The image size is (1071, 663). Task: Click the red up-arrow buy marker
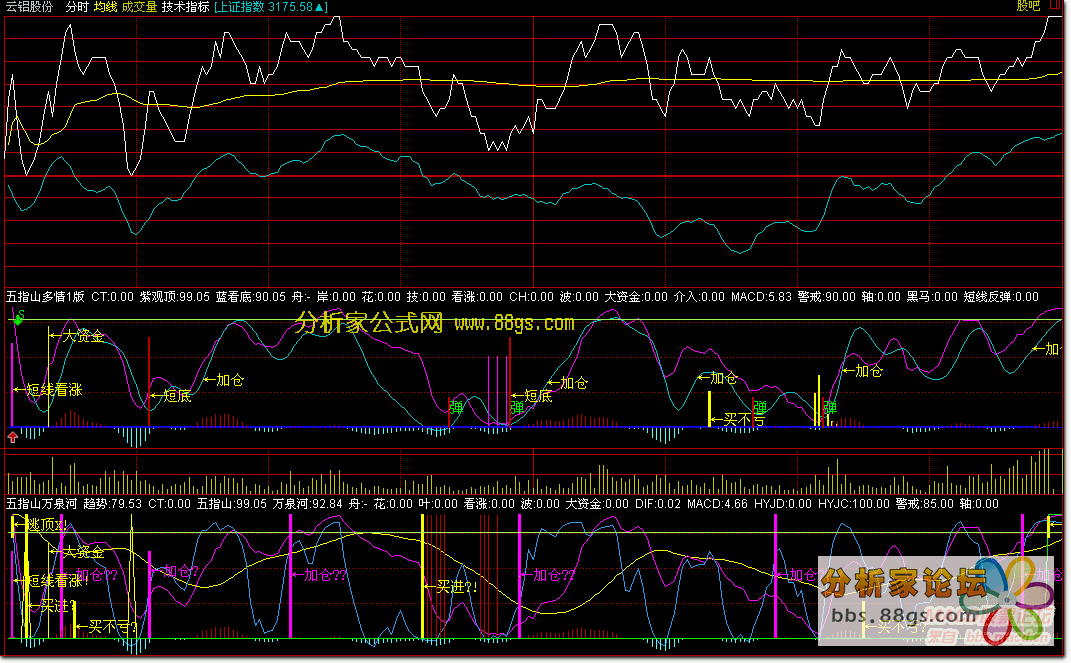[x=13, y=437]
